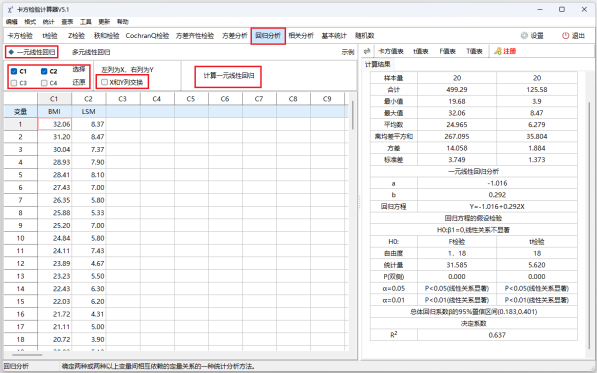Viewport: 597px width, 373px height.
Task: Open the 统计 menu
Action: point(48,22)
